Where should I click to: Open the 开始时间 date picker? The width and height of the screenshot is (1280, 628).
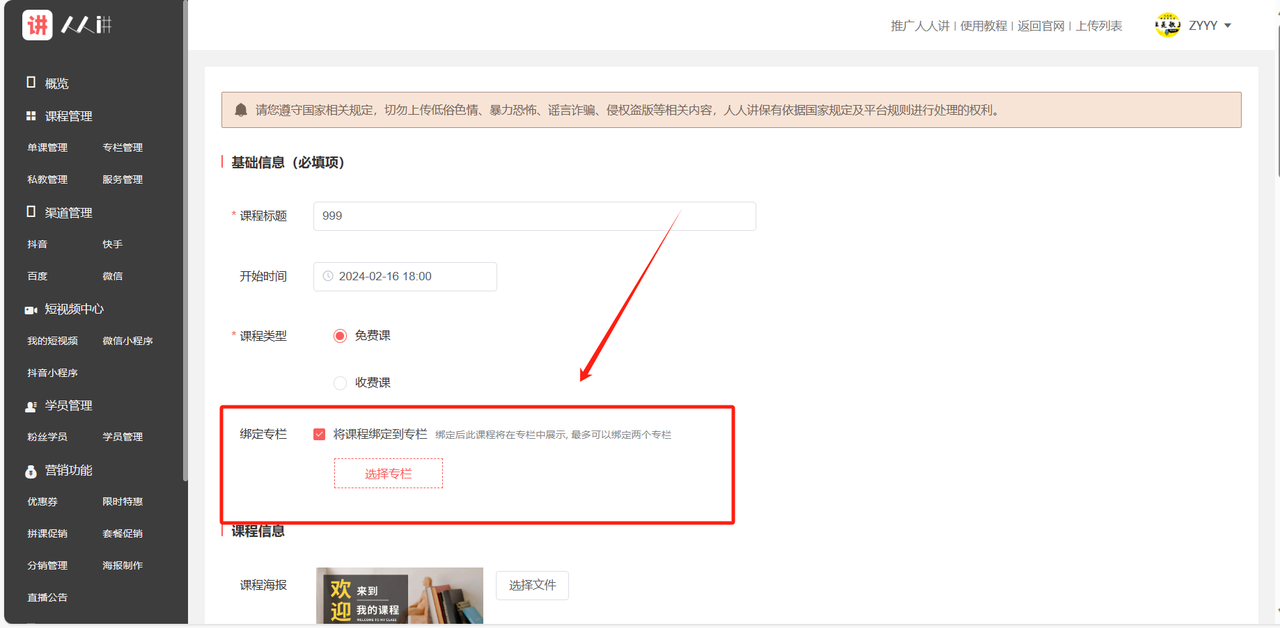[x=405, y=276]
